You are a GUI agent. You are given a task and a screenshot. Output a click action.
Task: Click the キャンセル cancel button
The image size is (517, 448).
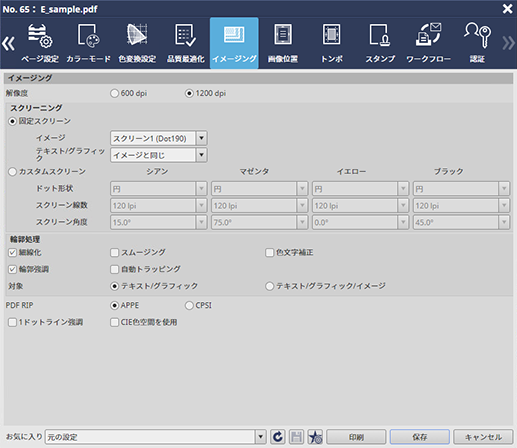click(x=483, y=437)
